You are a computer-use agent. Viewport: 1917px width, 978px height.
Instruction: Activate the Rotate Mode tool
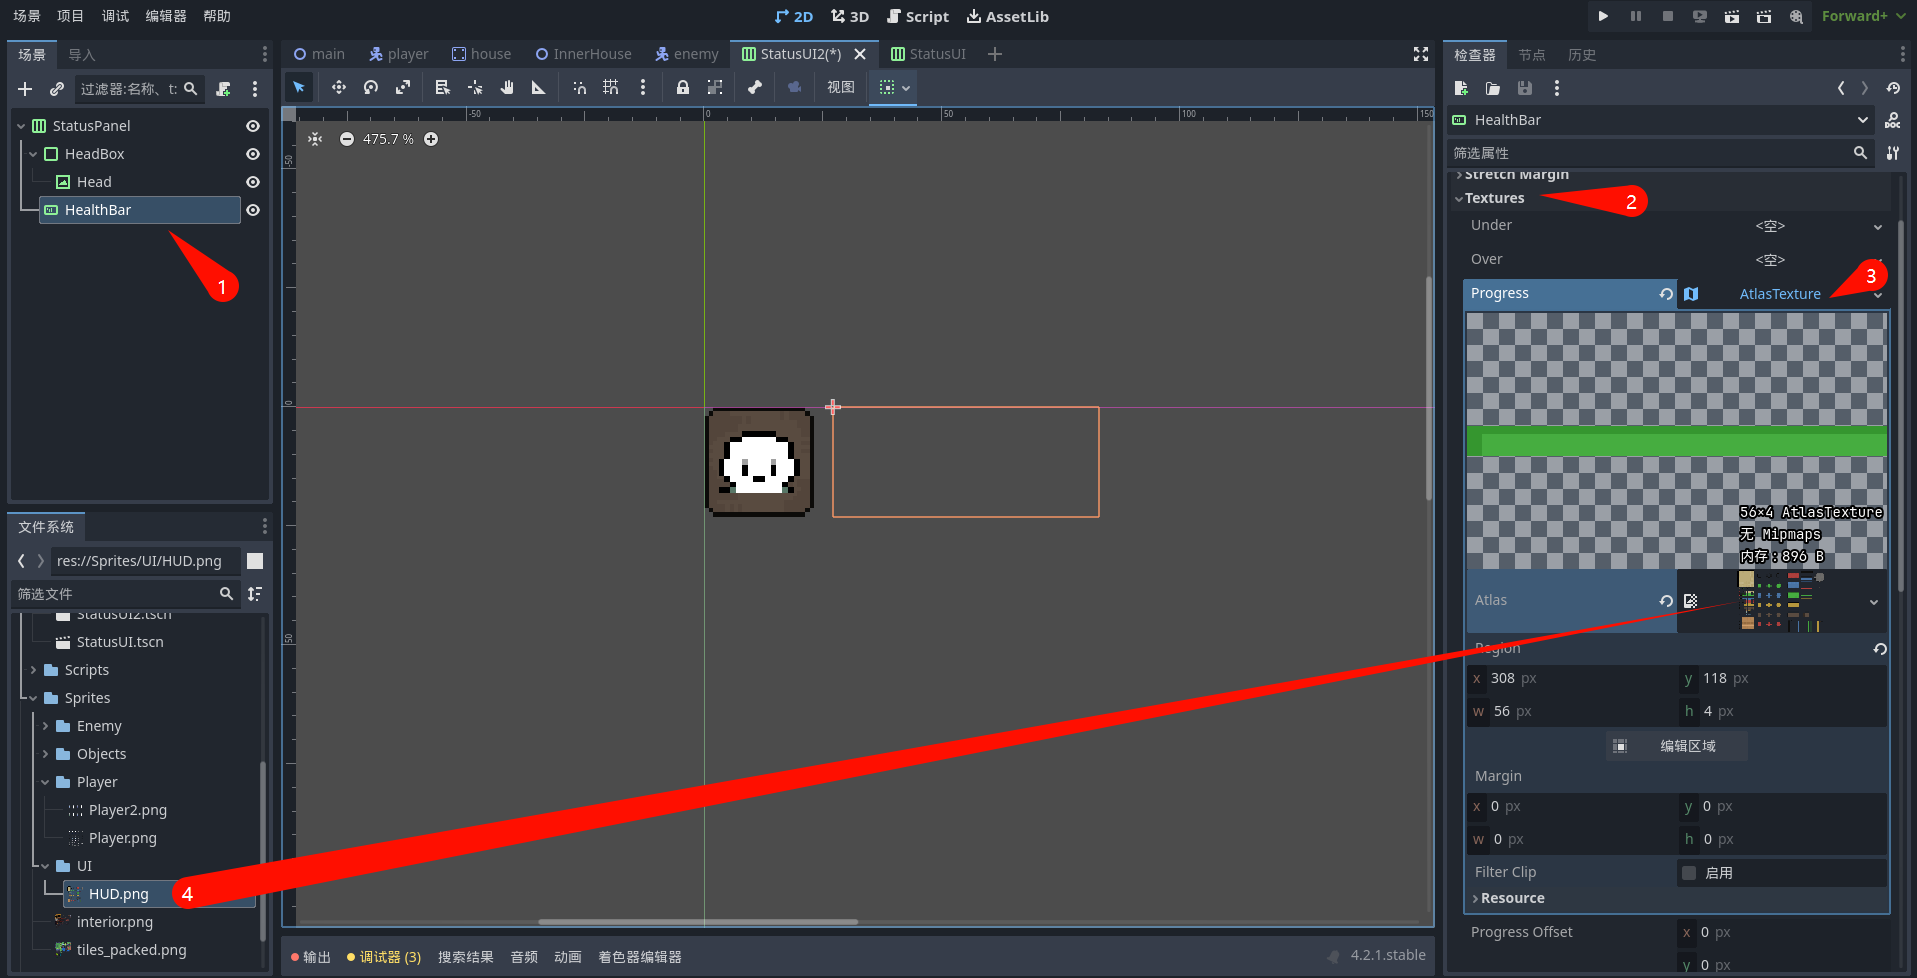tap(371, 87)
